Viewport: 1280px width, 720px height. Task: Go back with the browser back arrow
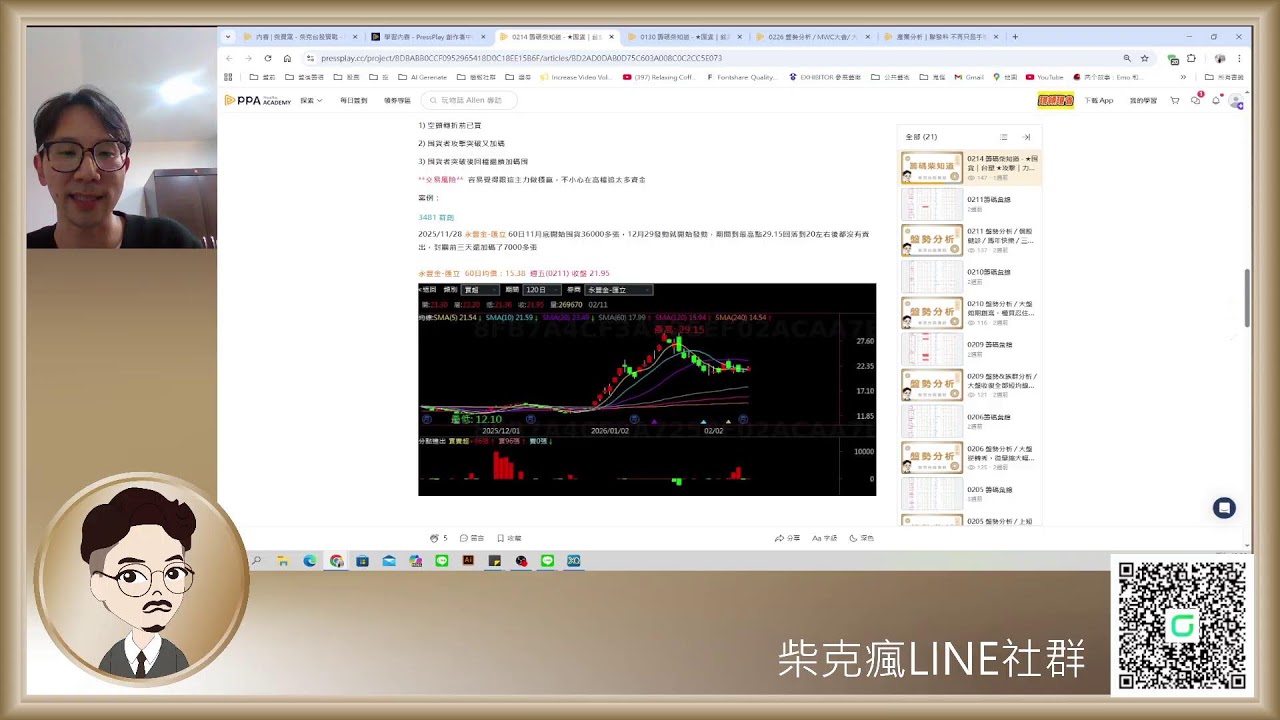[x=229, y=58]
